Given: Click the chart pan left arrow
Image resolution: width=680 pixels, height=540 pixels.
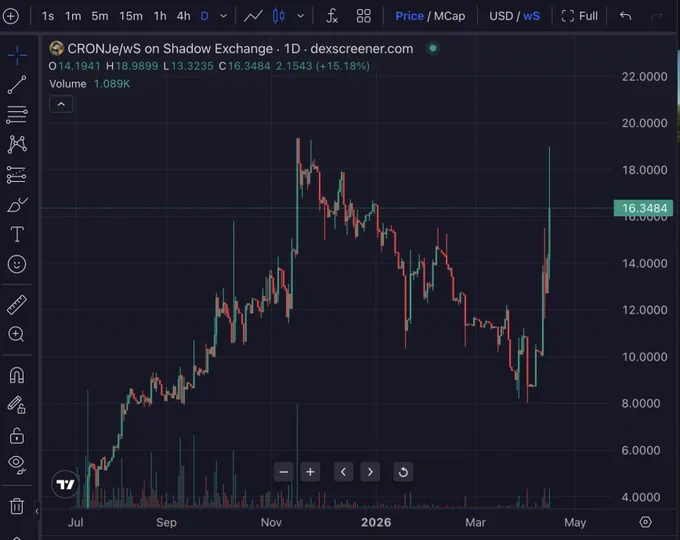Looking at the screenshot, I should click(343, 472).
